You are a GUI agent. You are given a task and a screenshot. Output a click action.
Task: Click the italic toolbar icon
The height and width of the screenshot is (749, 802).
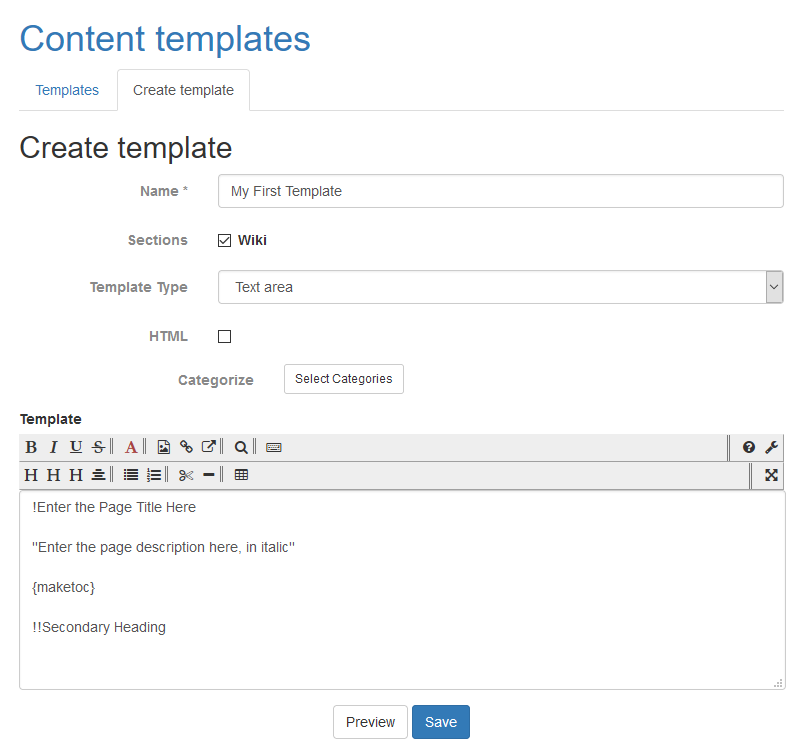(x=54, y=447)
